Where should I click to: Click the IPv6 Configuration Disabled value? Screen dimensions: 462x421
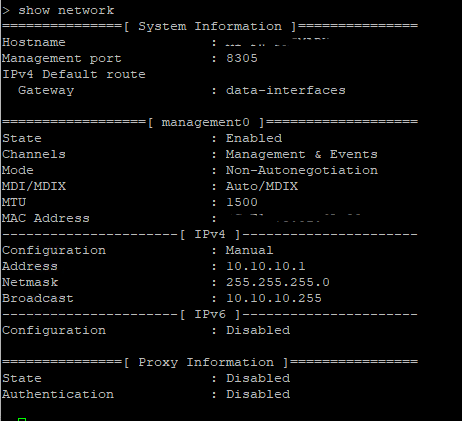pyautogui.click(x=258, y=330)
